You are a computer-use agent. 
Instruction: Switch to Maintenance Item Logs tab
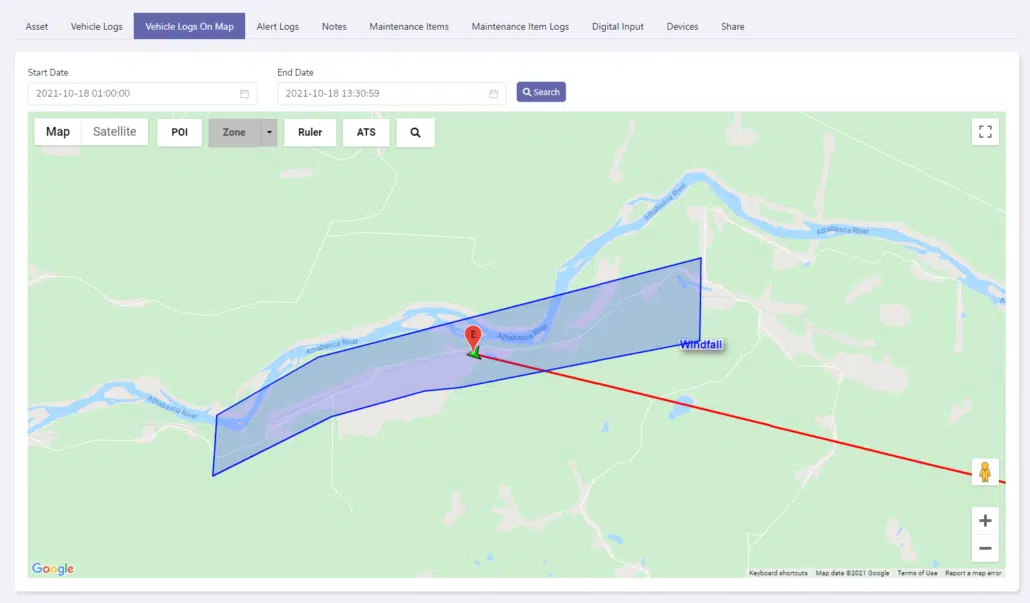click(x=520, y=26)
